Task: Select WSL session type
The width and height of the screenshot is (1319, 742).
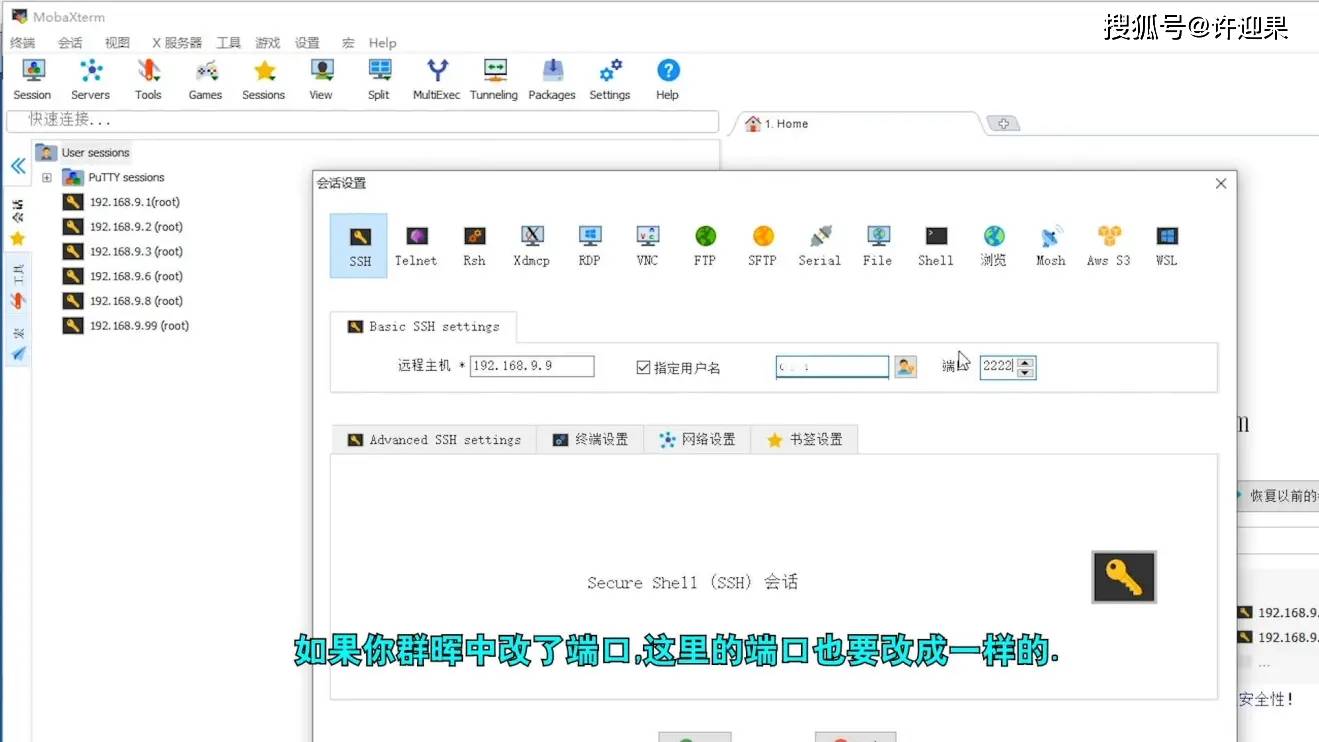Action: pos(1167,246)
